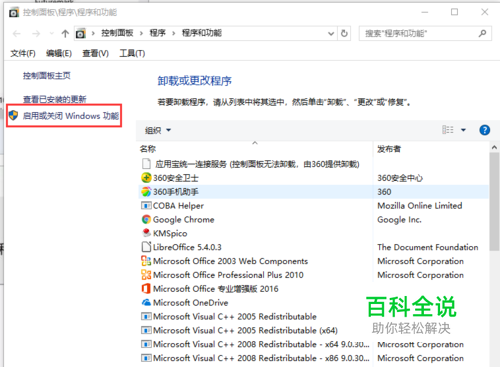500x367 pixels.
Task: Refresh the Programs and Features view
Action: pyautogui.click(x=344, y=33)
